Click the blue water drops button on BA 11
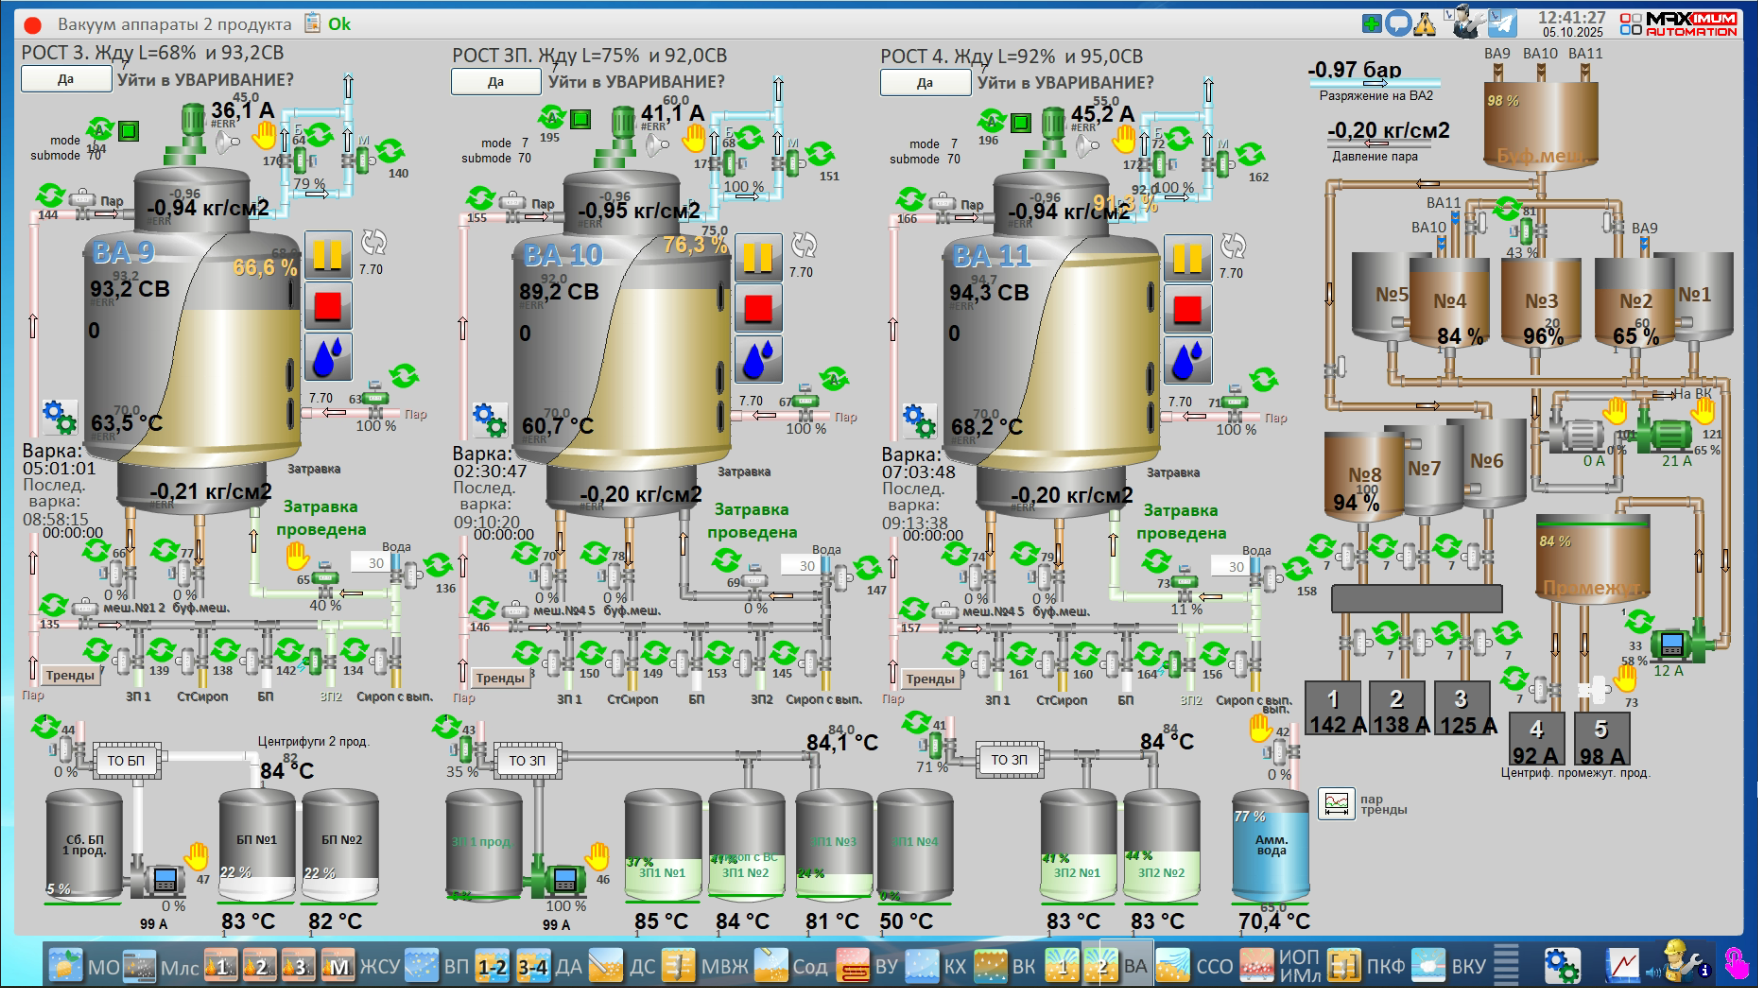Screen dimensions: 1758x988 1187,360
